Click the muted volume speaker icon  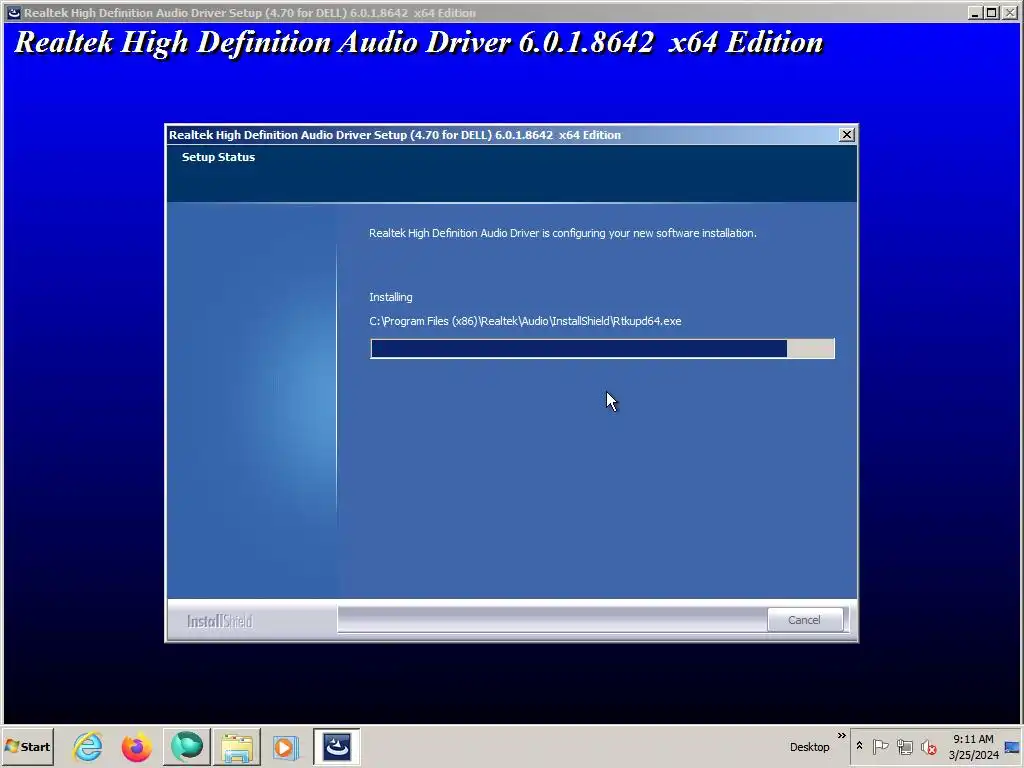point(928,746)
